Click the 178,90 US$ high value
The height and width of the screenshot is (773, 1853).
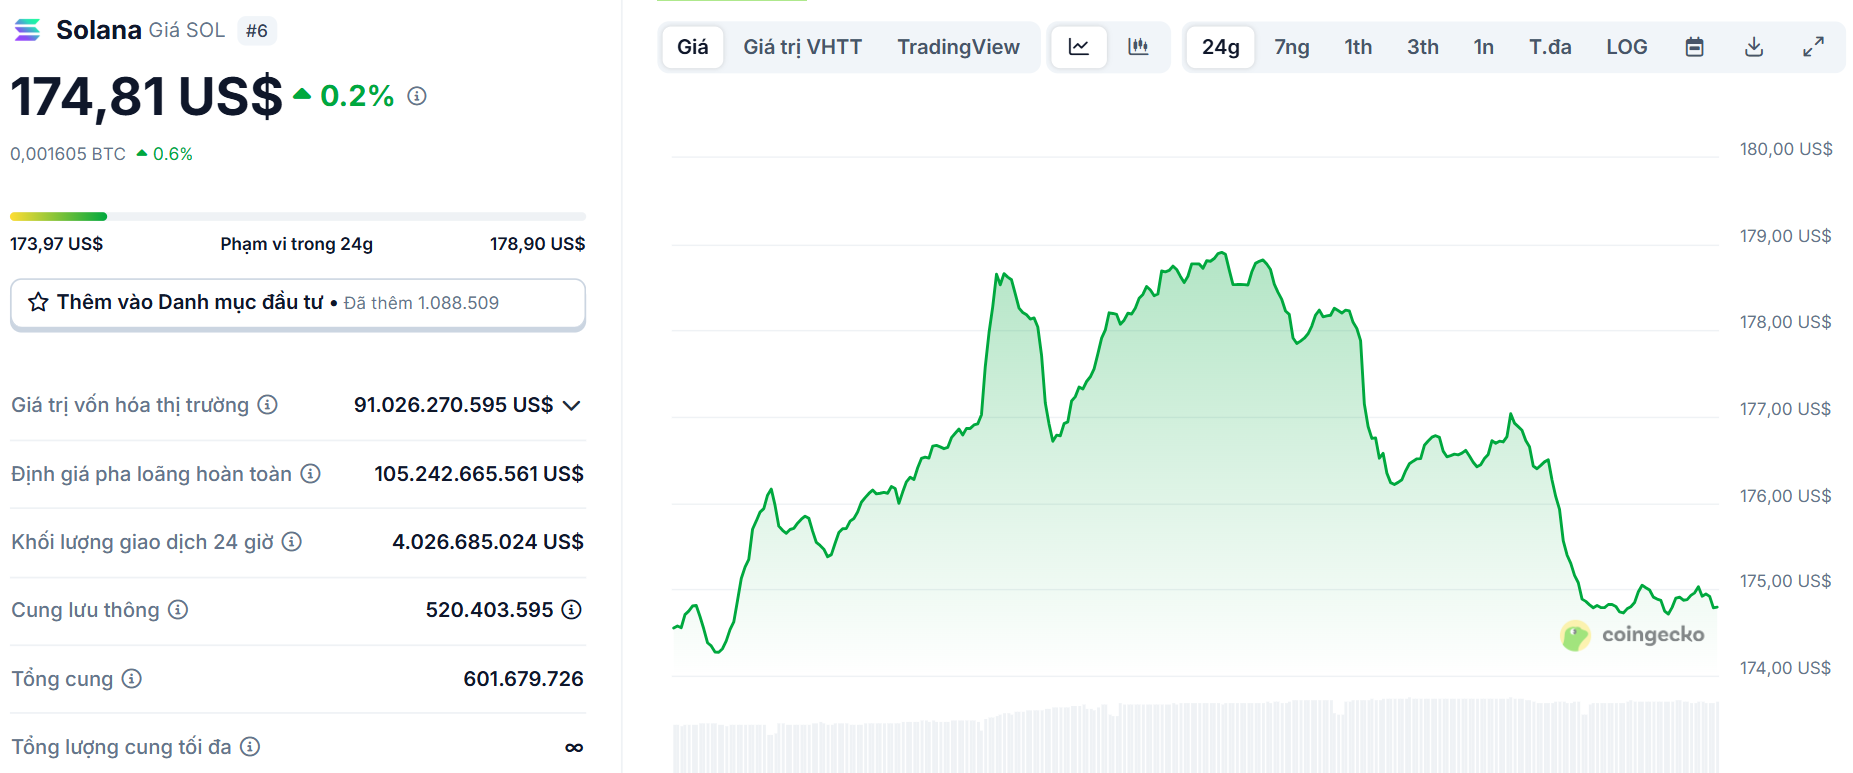(538, 244)
